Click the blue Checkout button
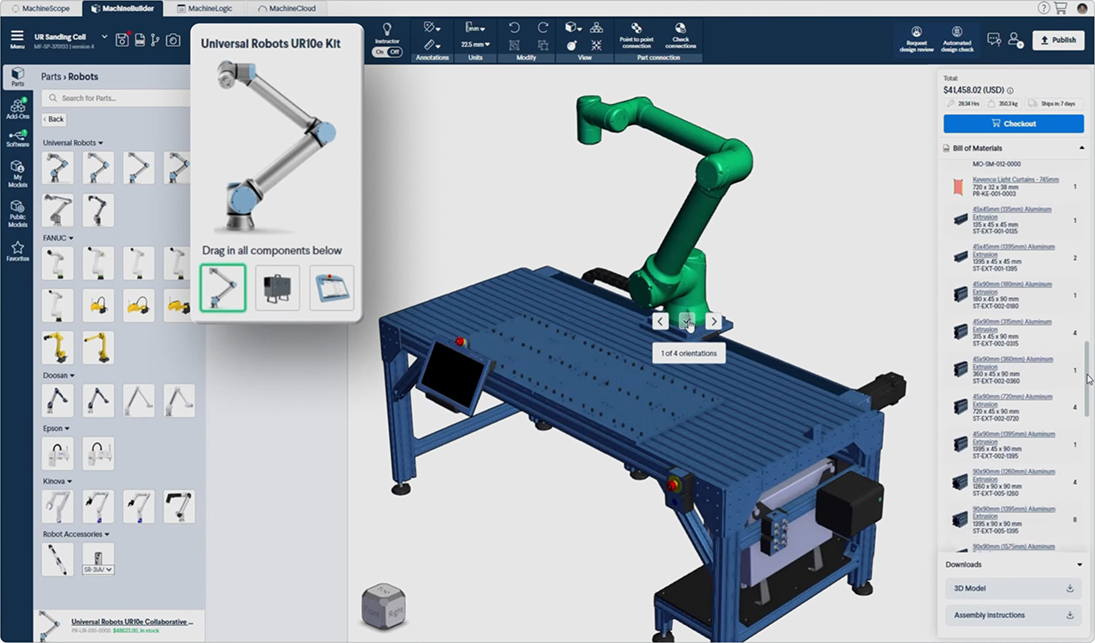Screen dimensions: 1095x643 1013,124
